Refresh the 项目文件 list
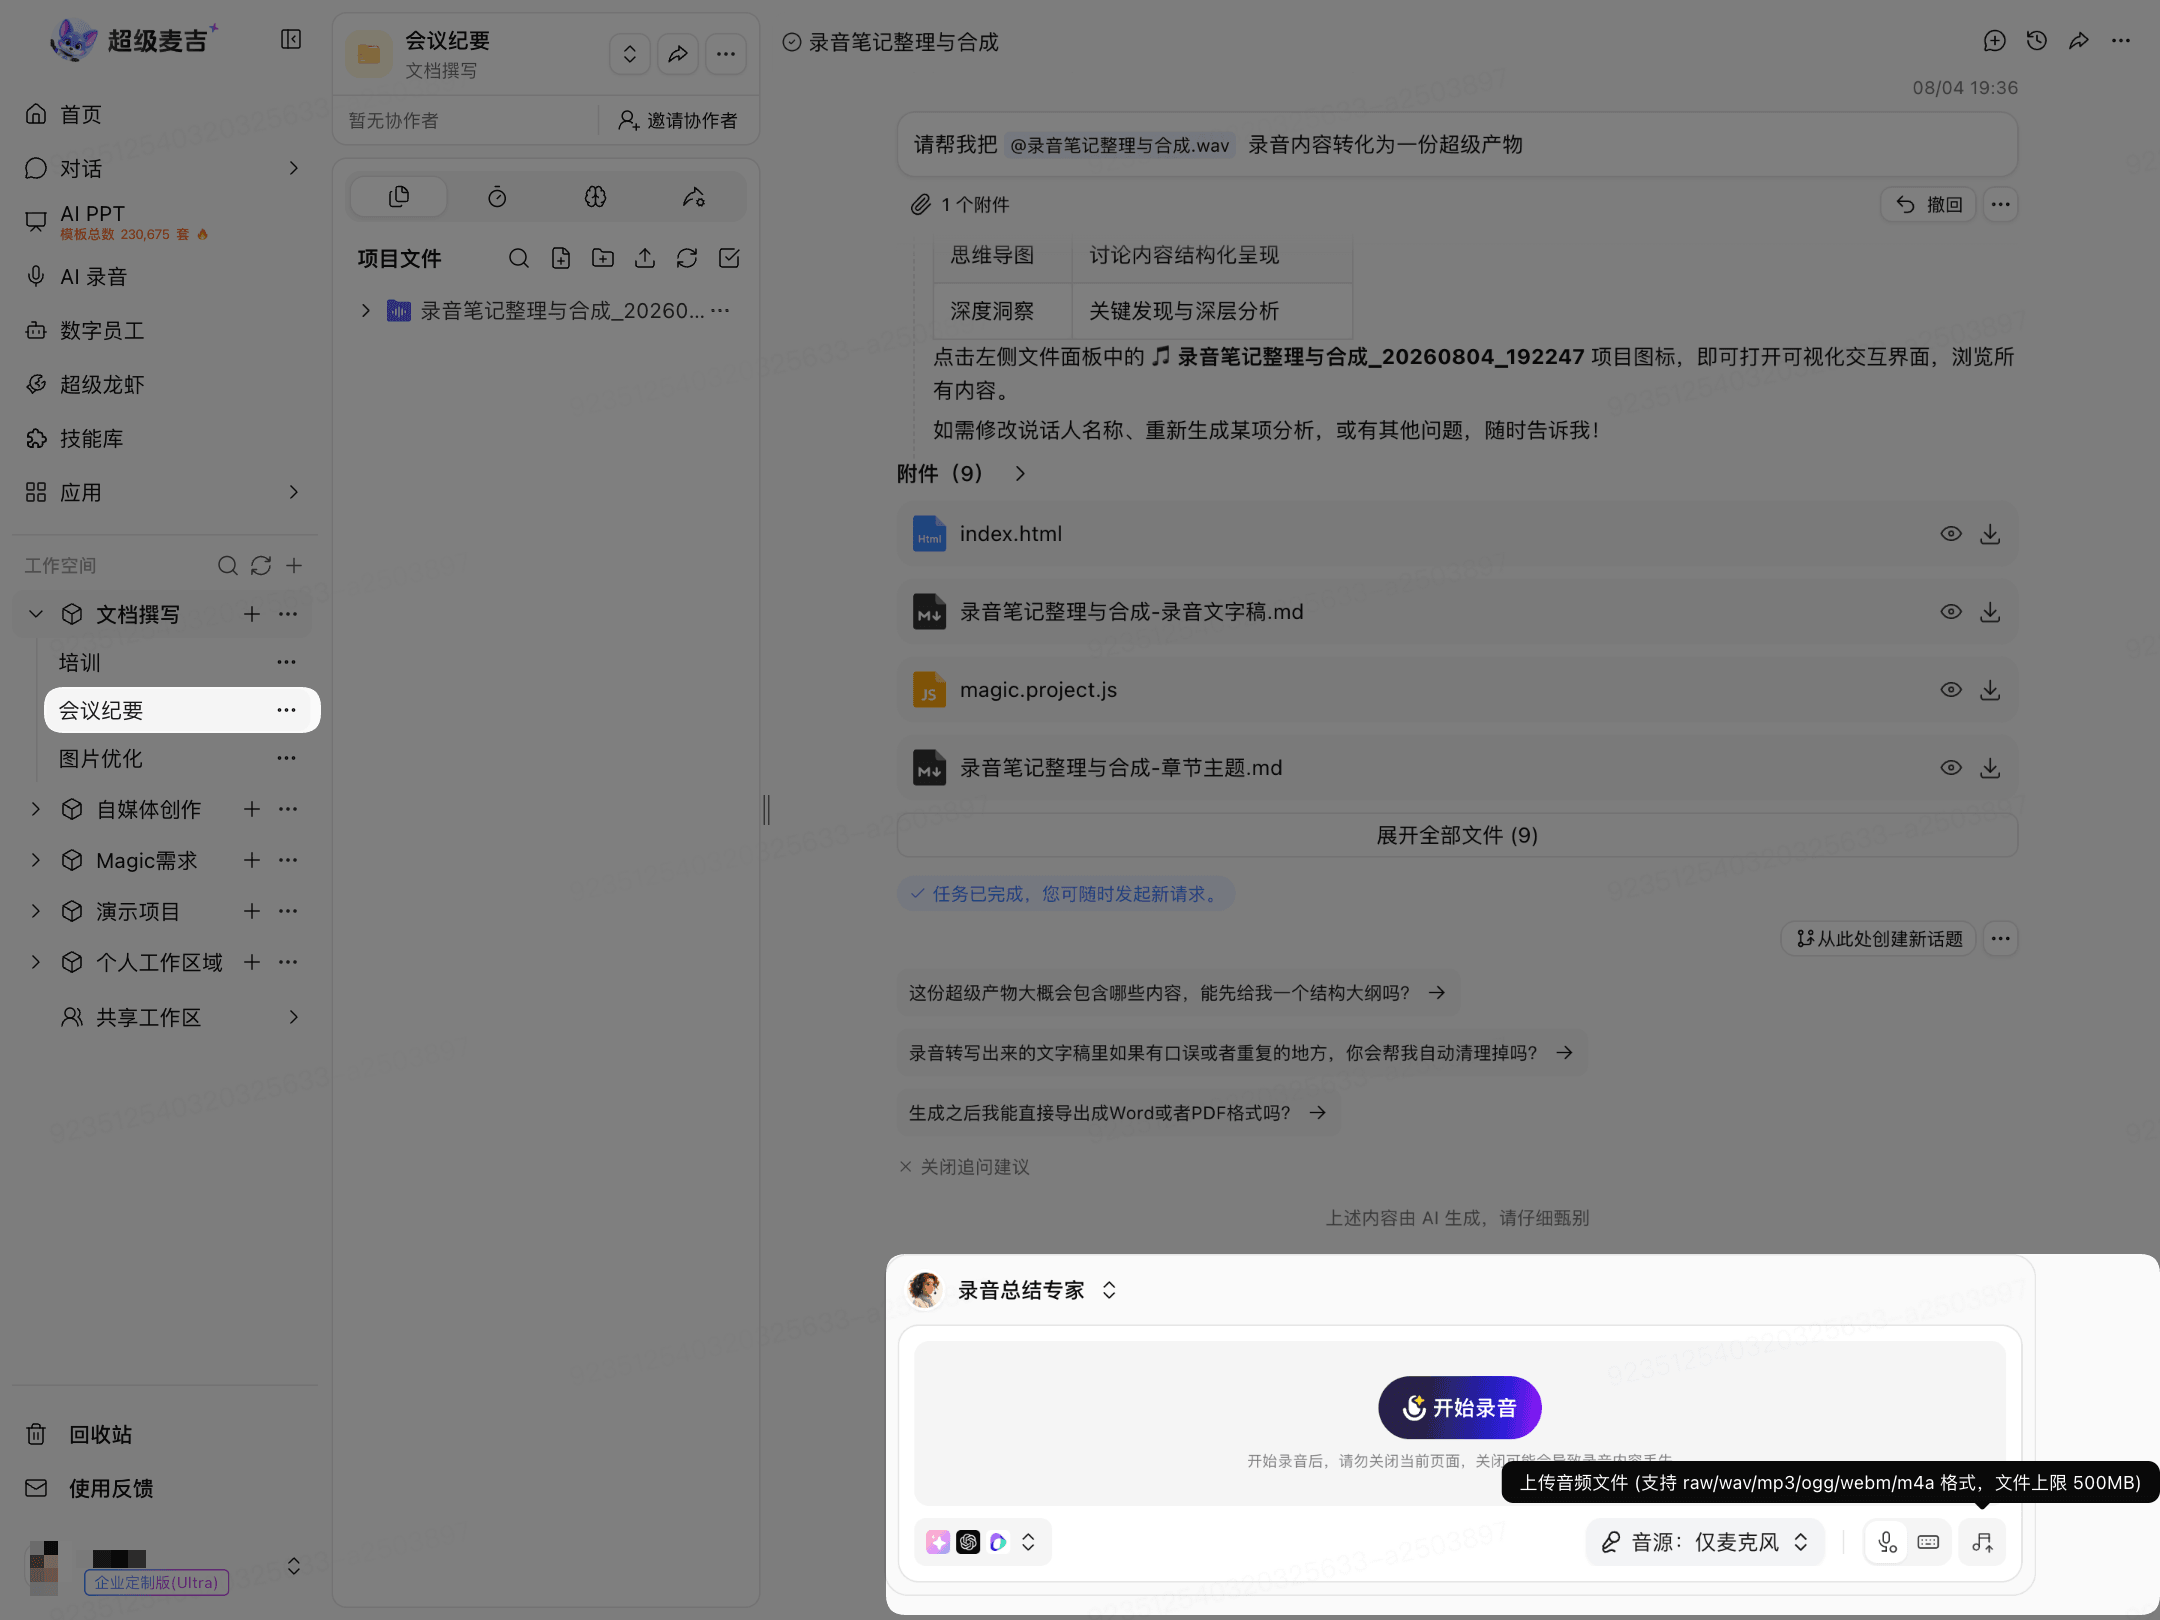 pyautogui.click(x=687, y=258)
